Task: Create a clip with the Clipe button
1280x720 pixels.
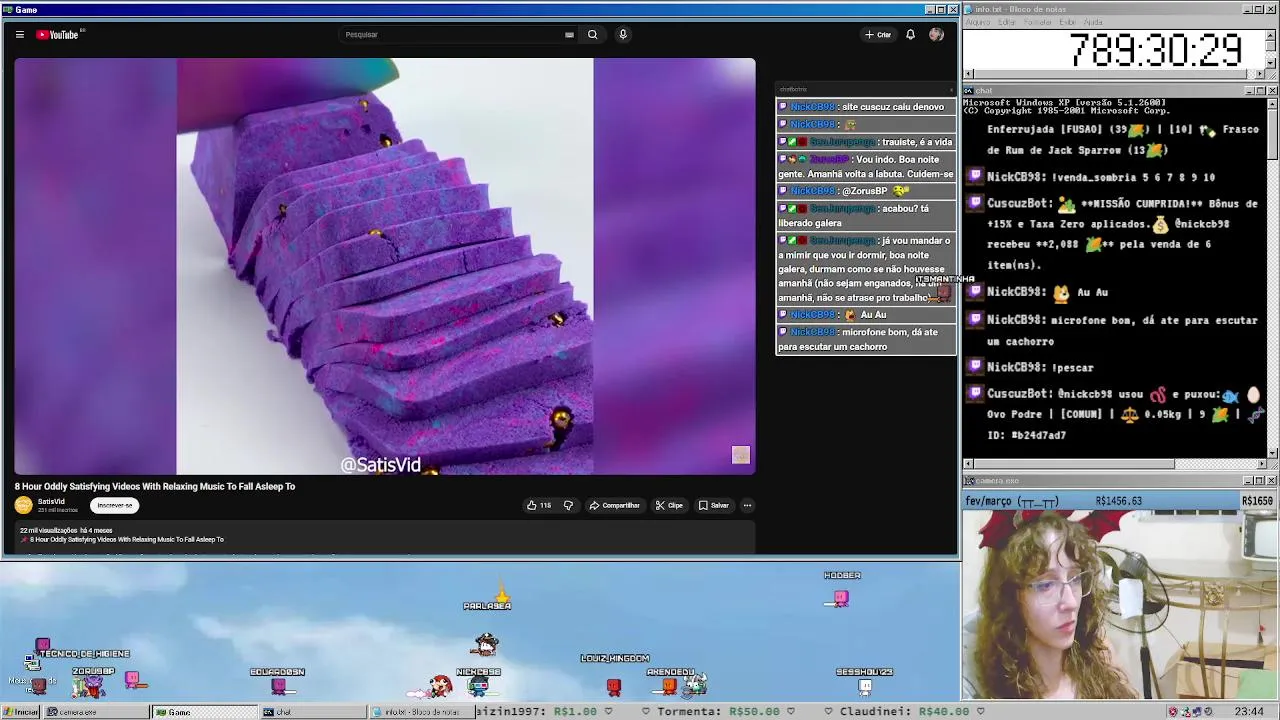Action: coord(669,505)
